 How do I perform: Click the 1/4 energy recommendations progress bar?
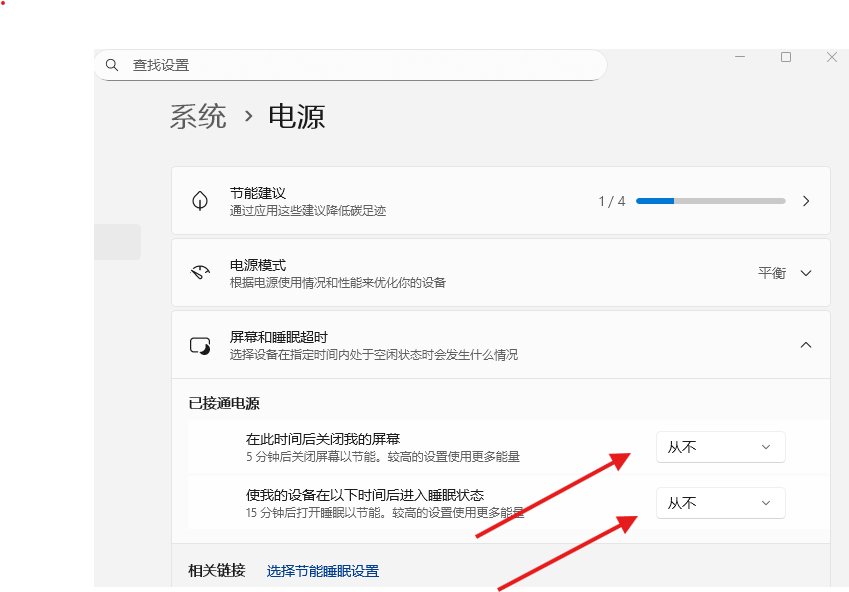tap(710, 200)
